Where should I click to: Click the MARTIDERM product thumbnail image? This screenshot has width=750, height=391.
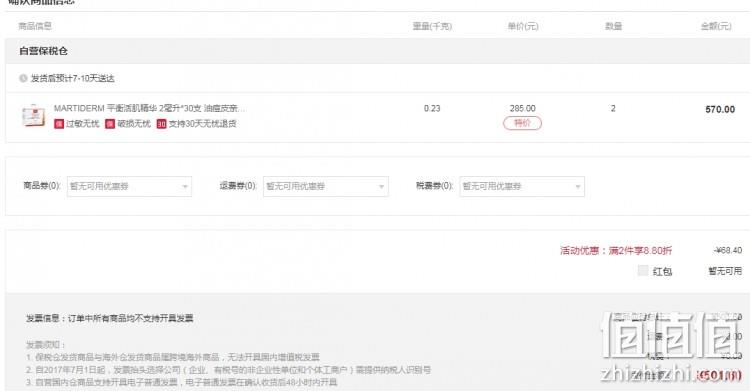coord(33,115)
